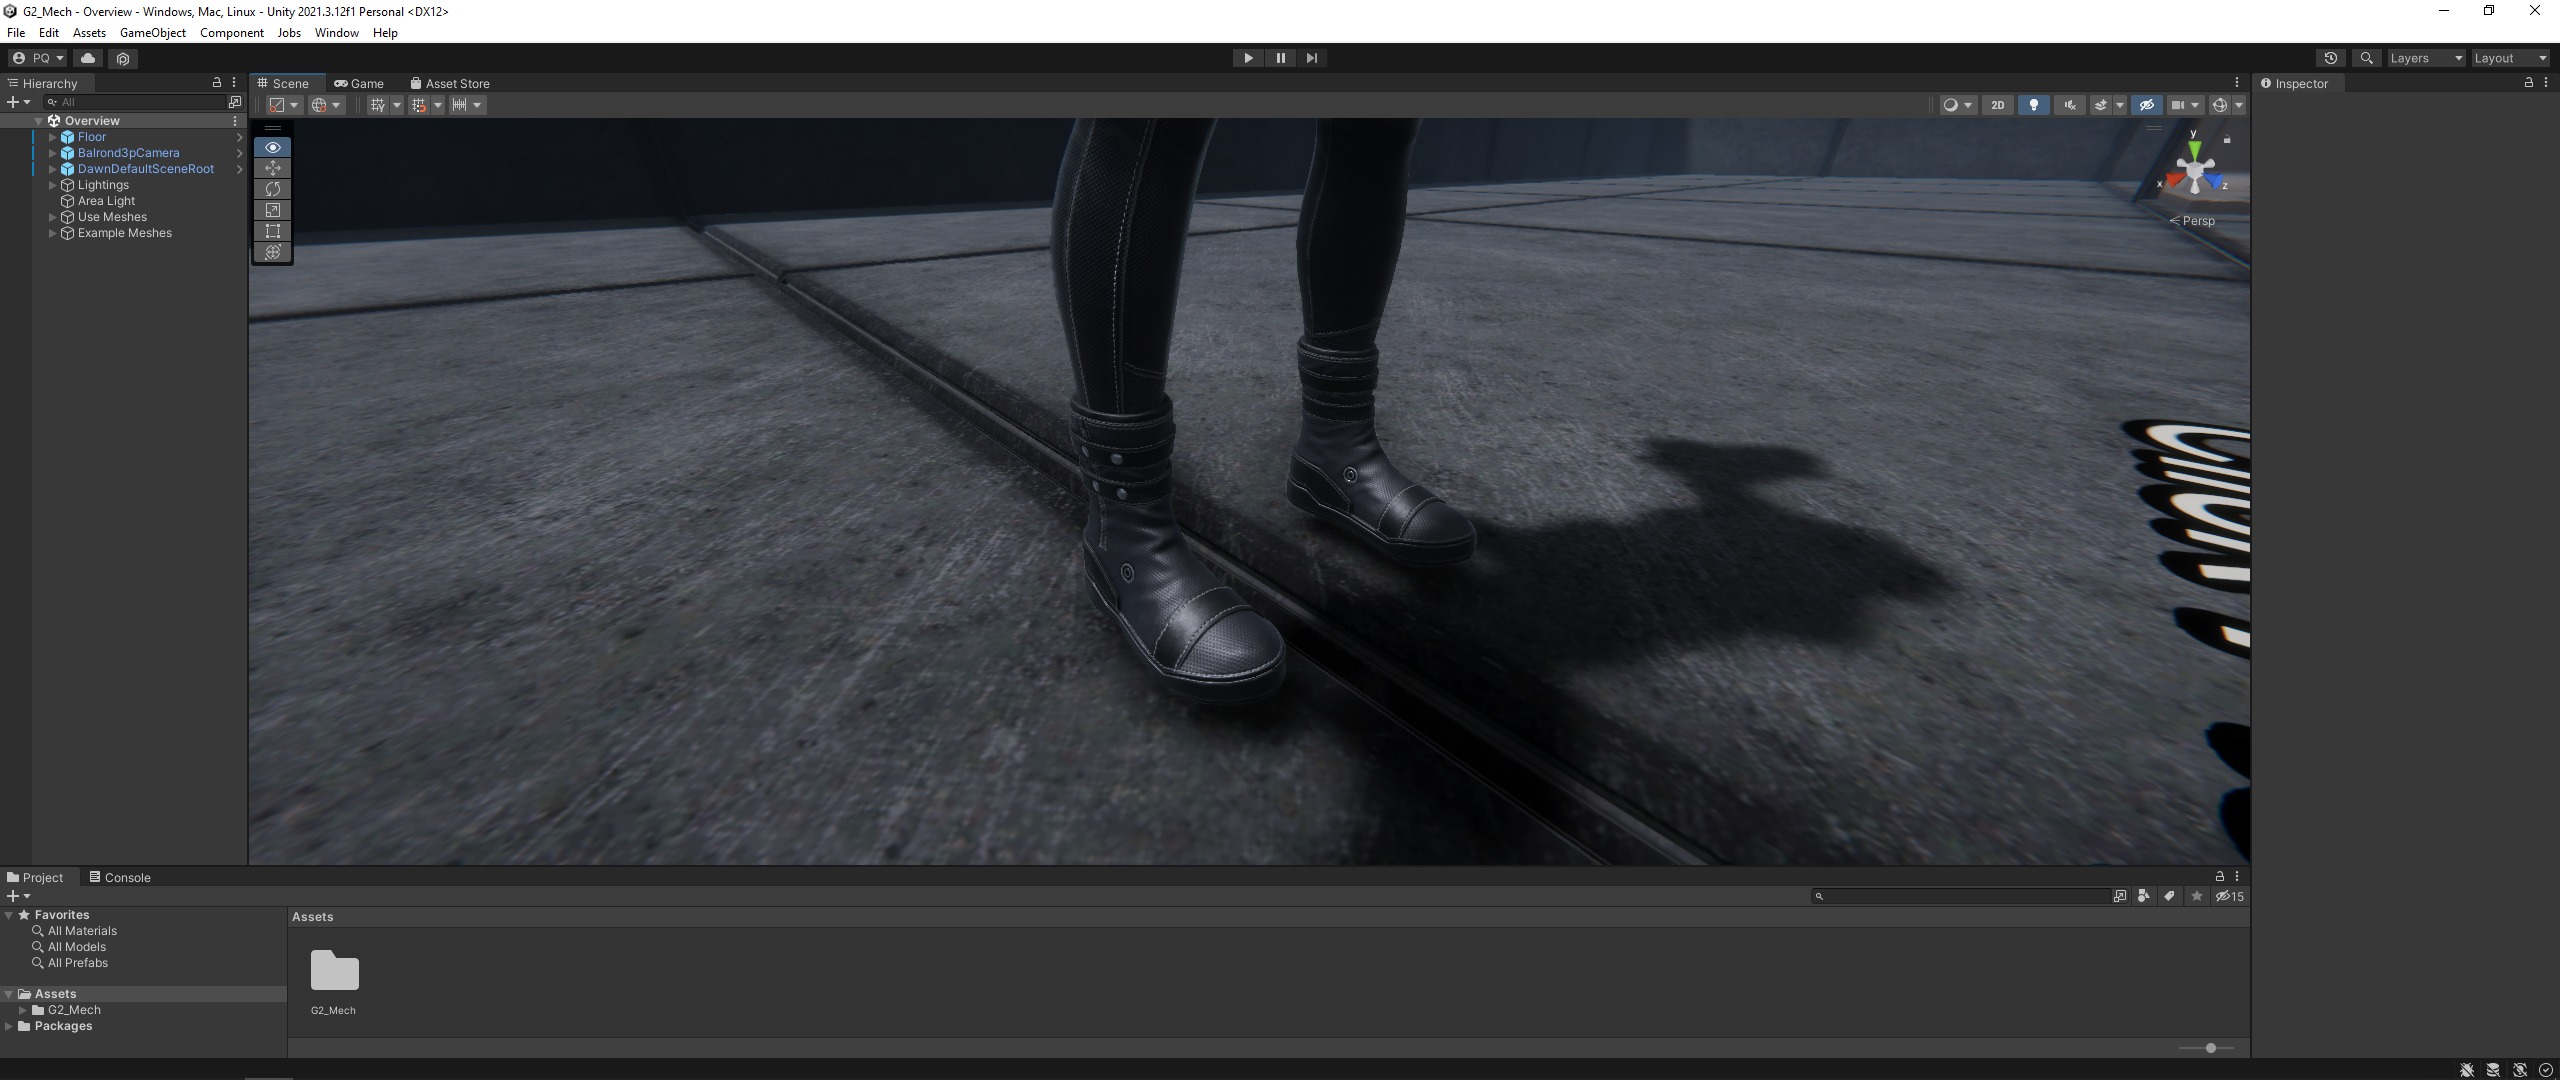Open the Layers dropdown
The height and width of the screenshot is (1080, 2560).
coord(2425,58)
